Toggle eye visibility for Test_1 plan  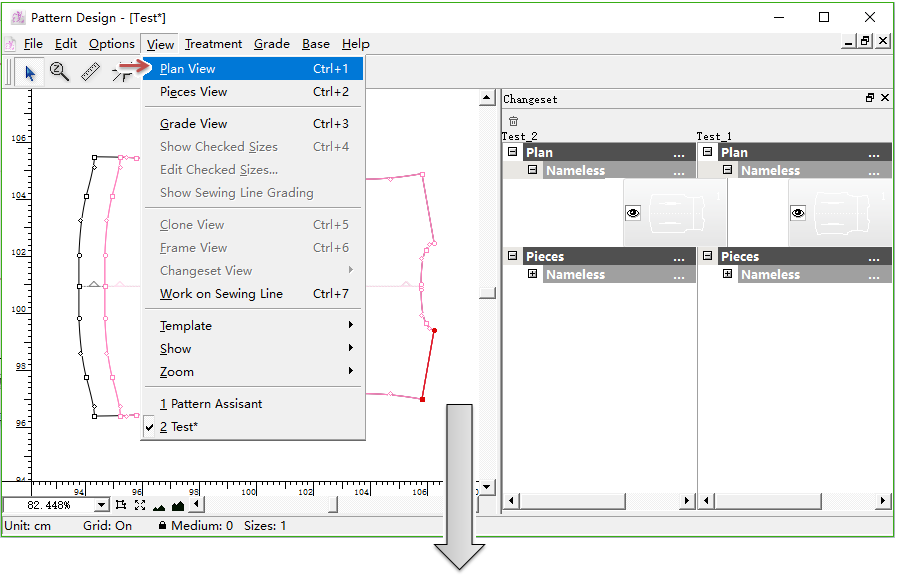point(798,213)
